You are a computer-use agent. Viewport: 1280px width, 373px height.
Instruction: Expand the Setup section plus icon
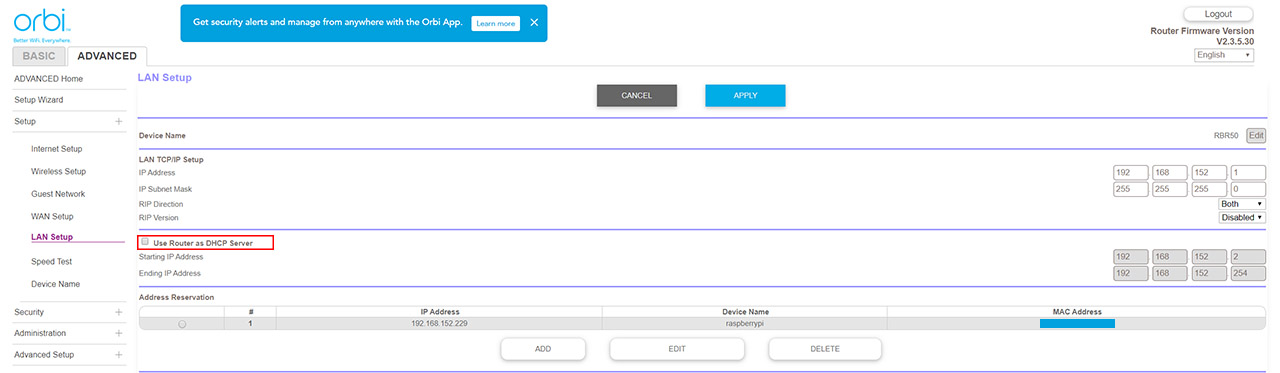point(119,121)
